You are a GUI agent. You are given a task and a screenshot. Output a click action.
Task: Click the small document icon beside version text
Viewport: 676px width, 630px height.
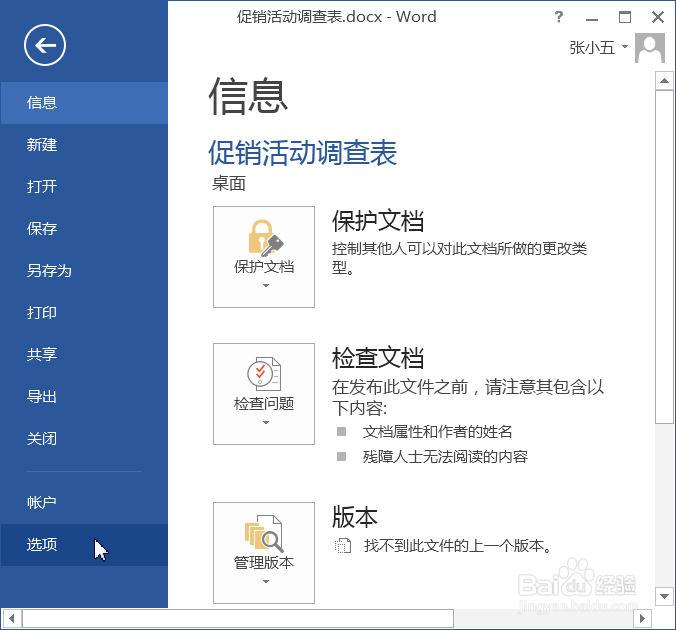343,546
